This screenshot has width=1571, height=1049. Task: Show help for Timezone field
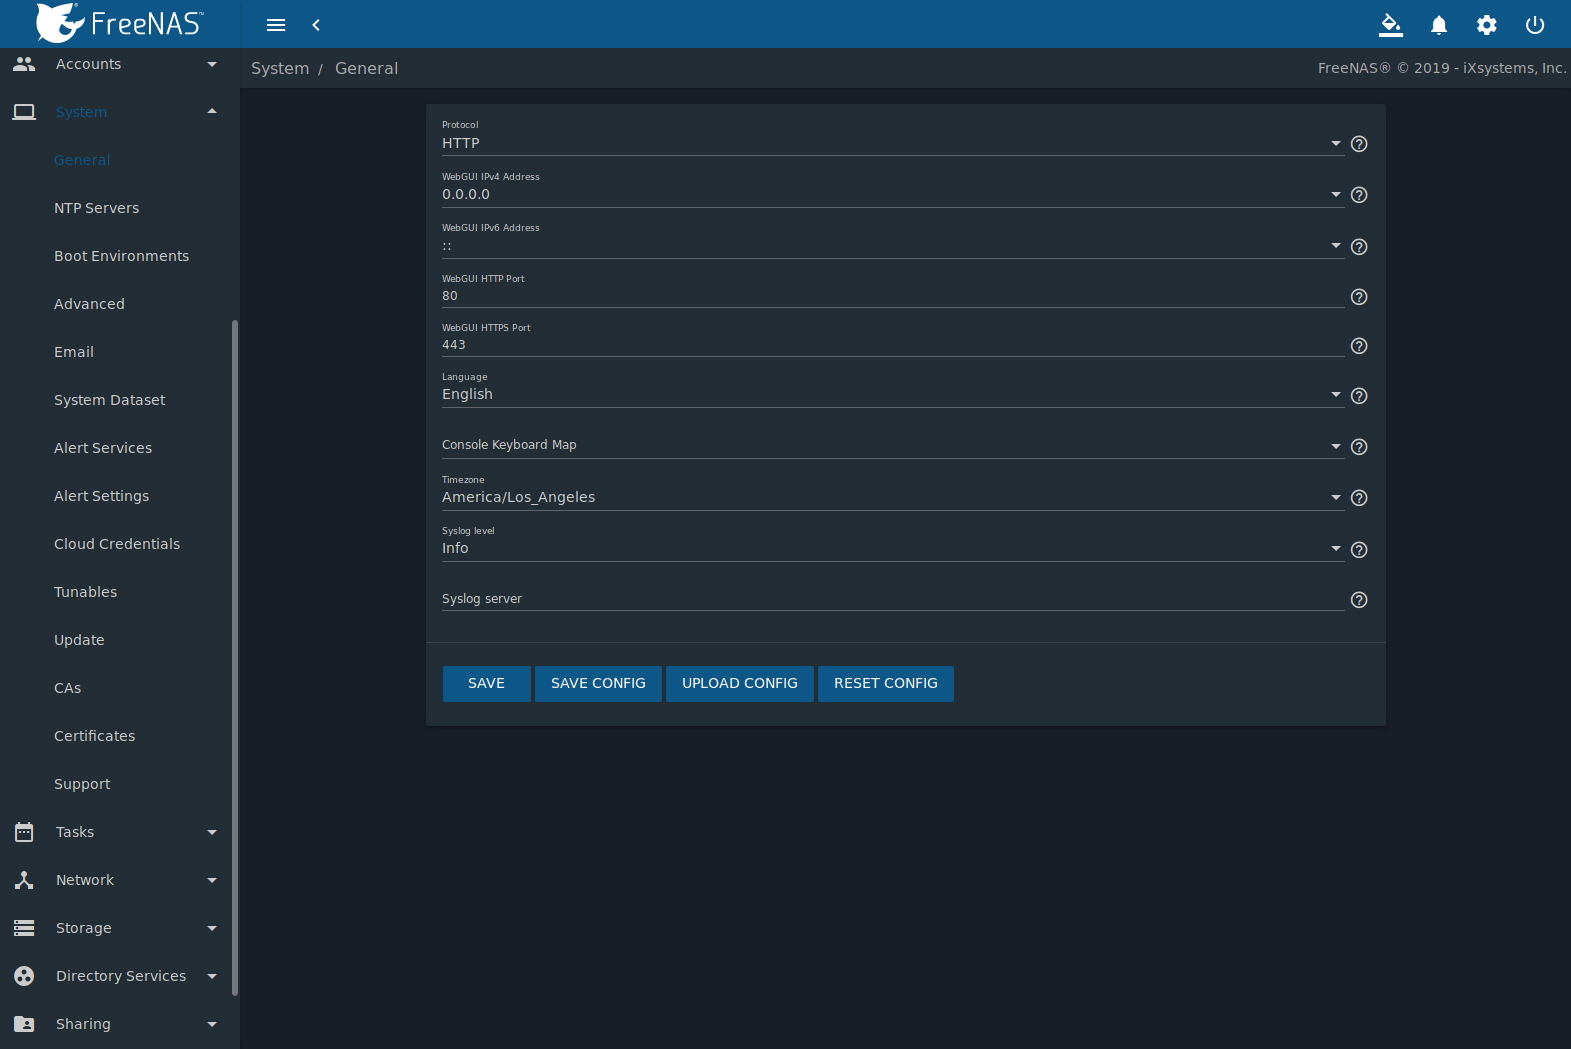click(1359, 498)
